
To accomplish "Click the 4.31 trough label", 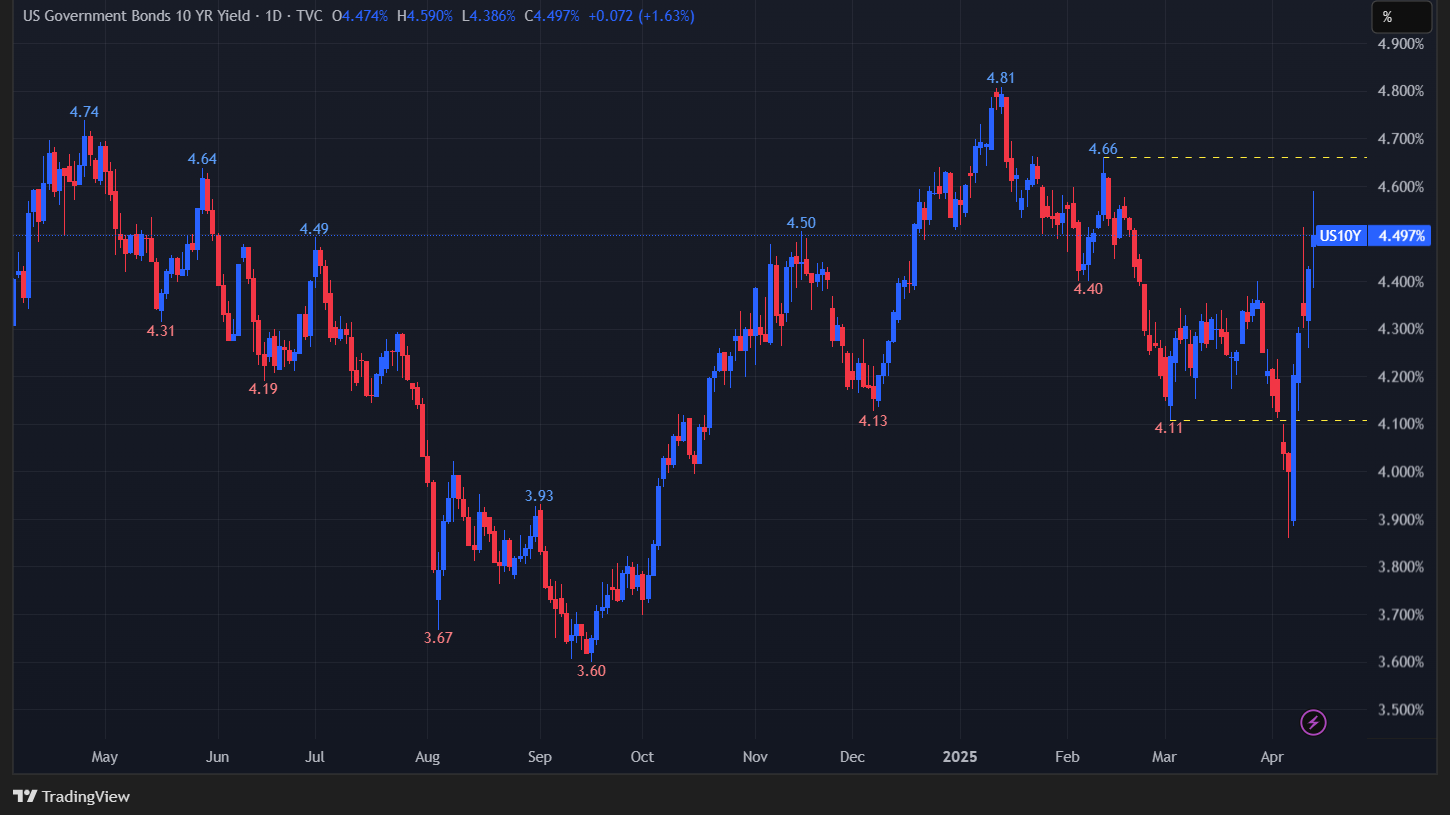I will tap(161, 331).
